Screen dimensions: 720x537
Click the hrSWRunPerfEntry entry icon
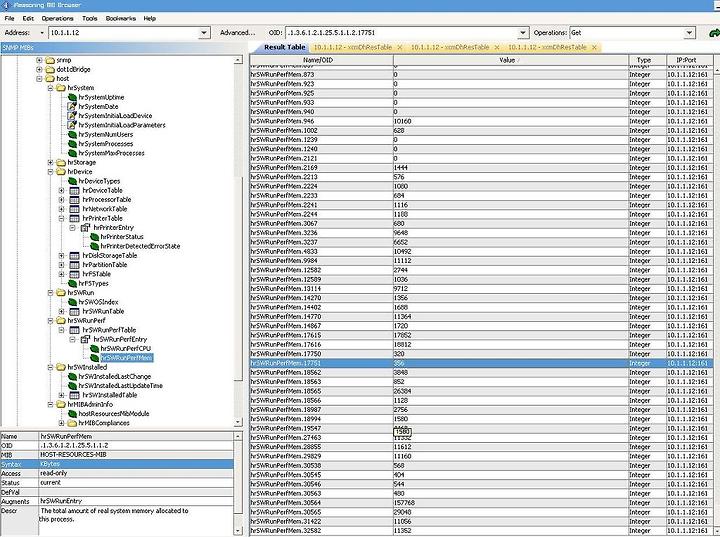click(85, 339)
